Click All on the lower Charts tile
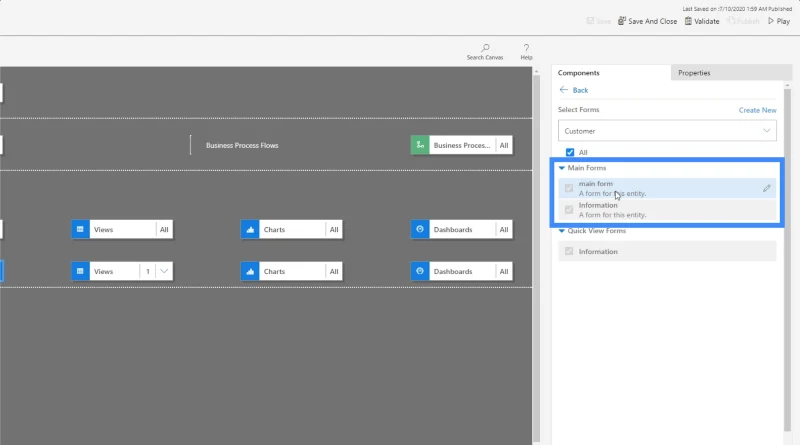This screenshot has height=445, width=800. click(334, 271)
